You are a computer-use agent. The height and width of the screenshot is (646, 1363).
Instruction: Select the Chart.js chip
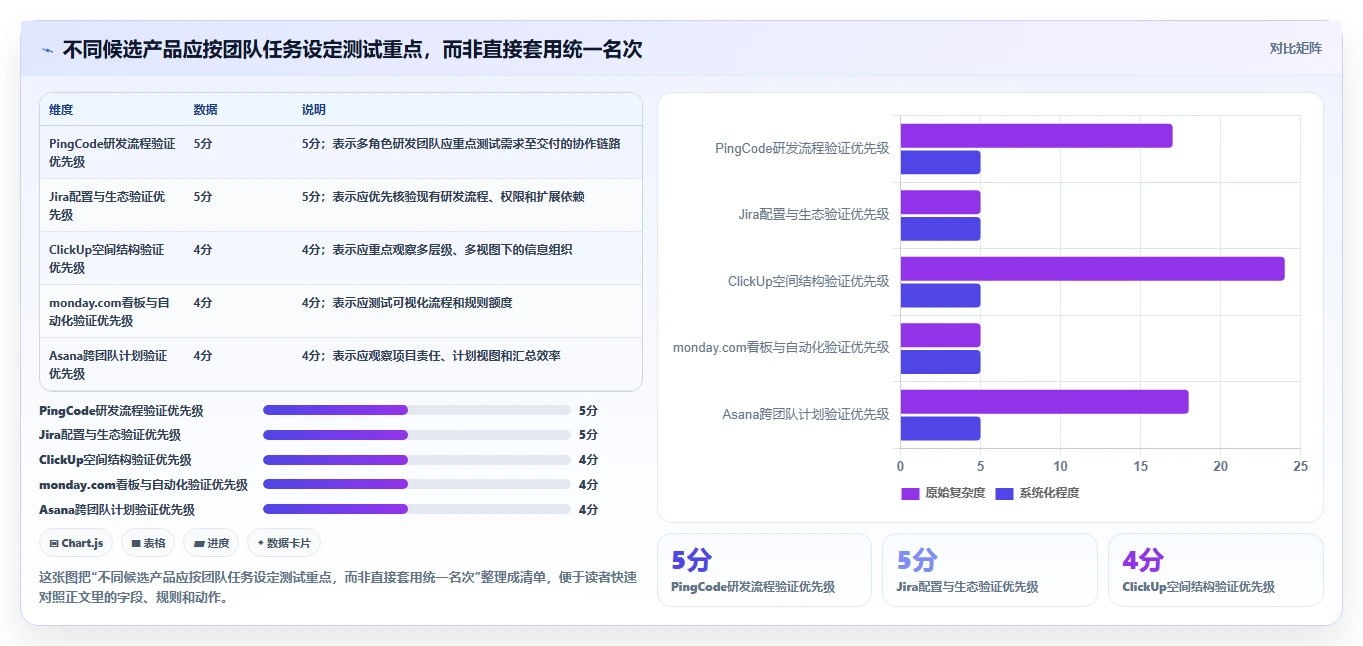click(76, 543)
